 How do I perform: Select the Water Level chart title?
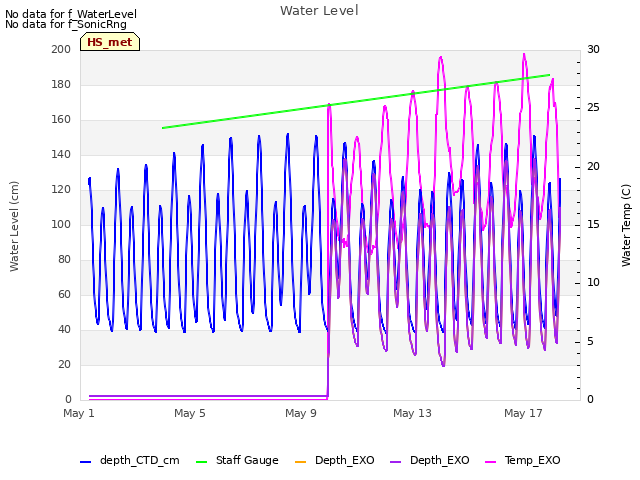point(319,11)
